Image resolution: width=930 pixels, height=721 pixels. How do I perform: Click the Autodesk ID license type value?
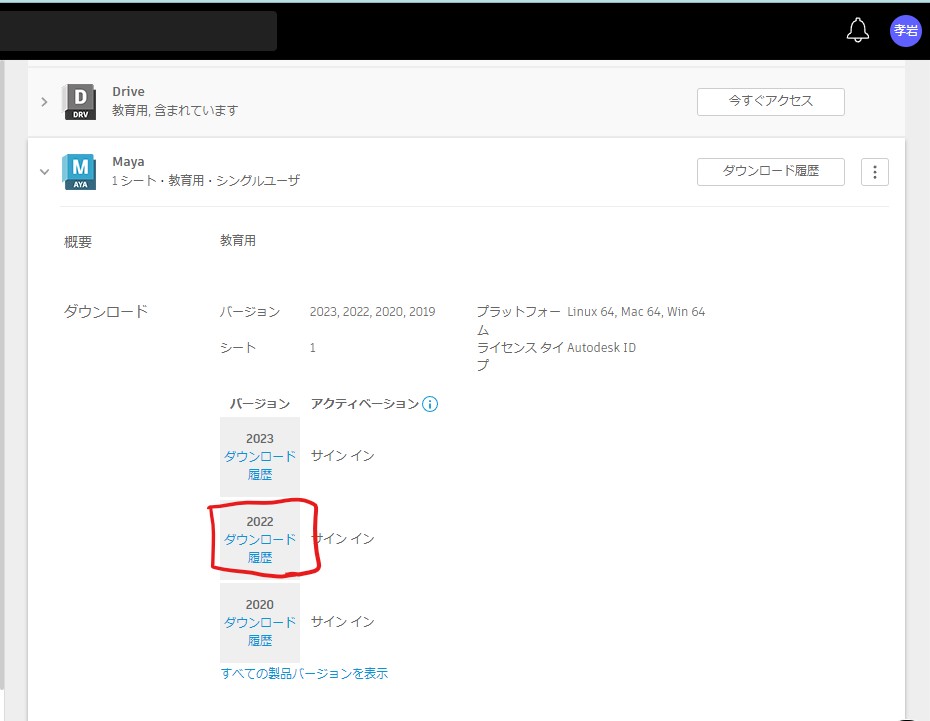point(601,347)
